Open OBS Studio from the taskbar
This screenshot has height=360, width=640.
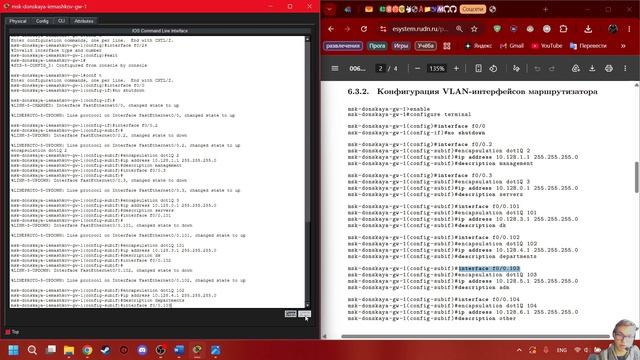pyautogui.click(x=160, y=350)
